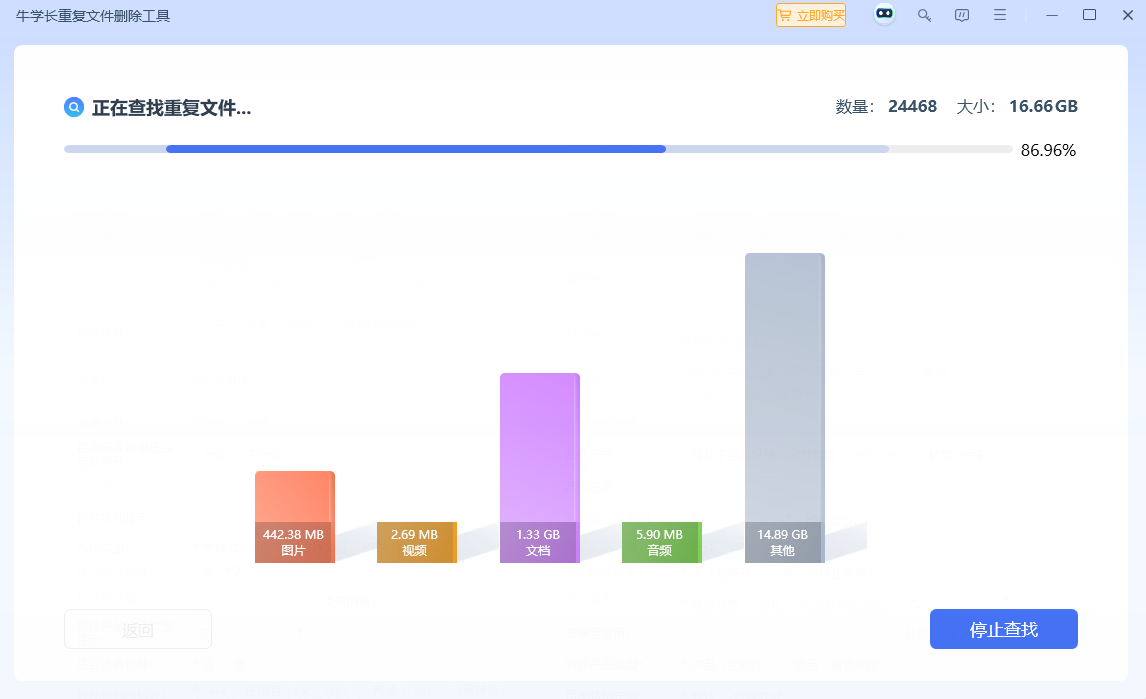This screenshot has width=1146, height=699.
Task: Click the 数量 24468 file count
Action: (x=886, y=107)
